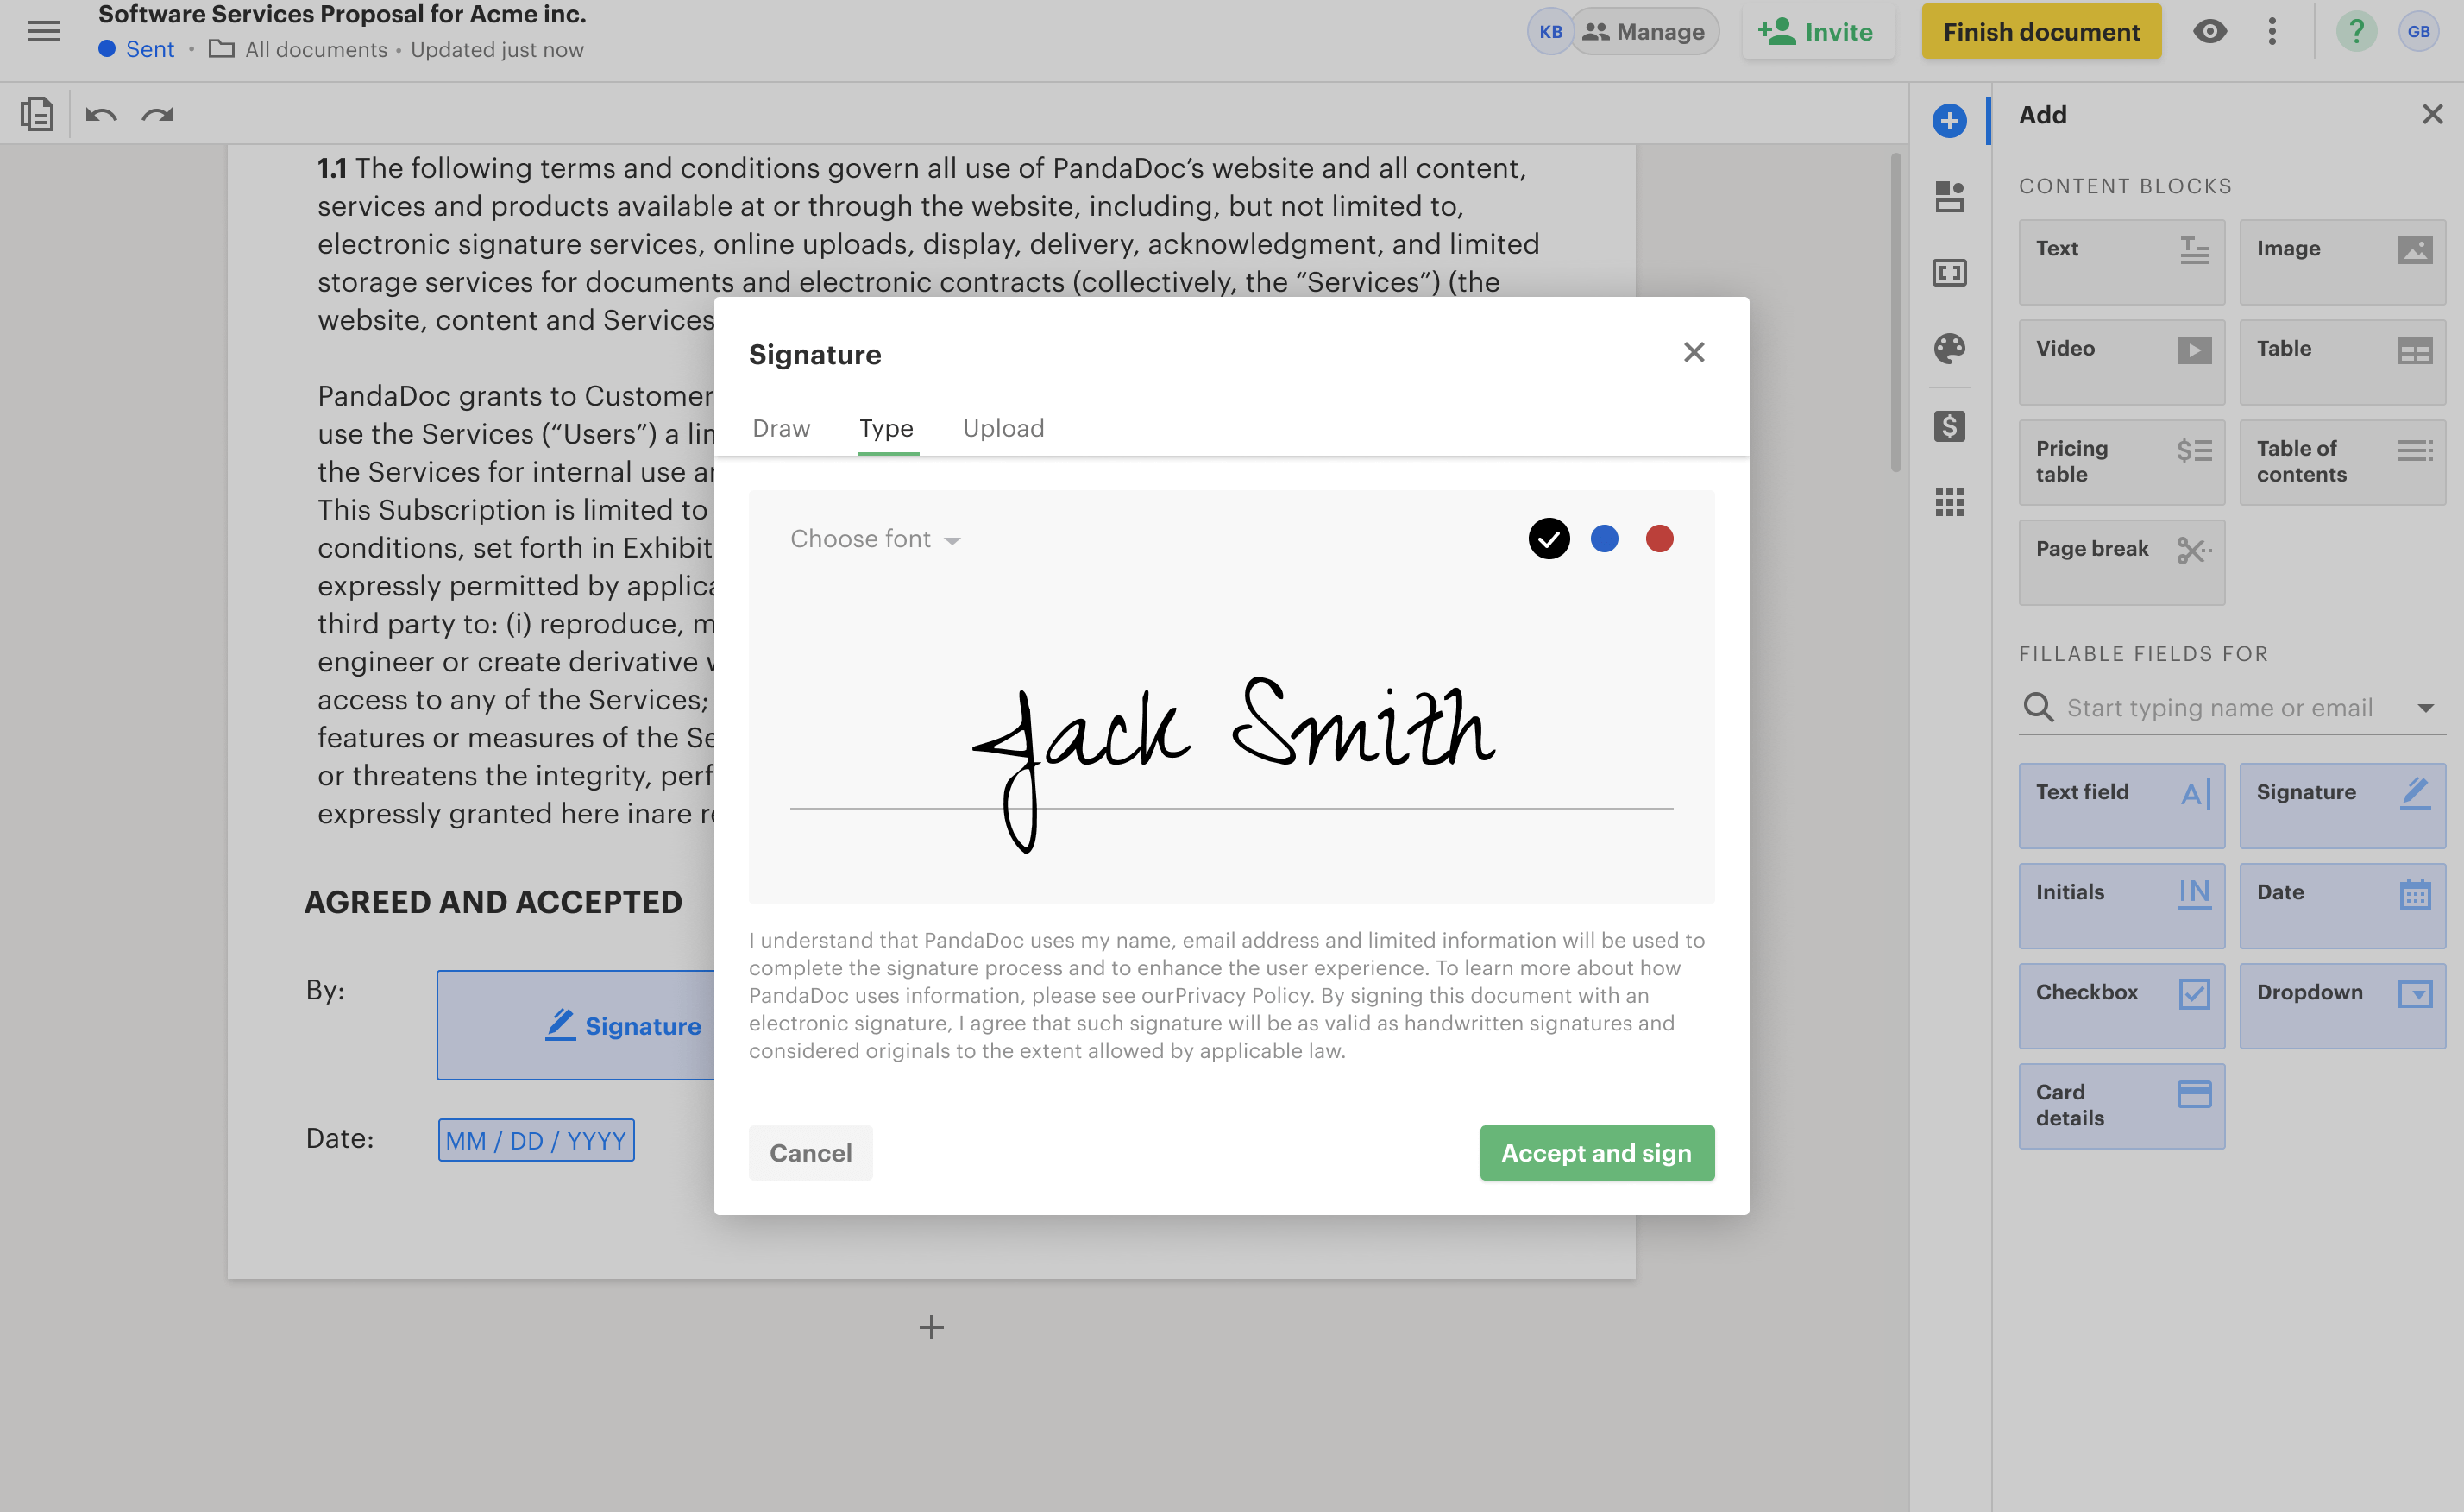Click the Cancel button
This screenshot has width=2464, height=1512.
pyautogui.click(x=810, y=1153)
